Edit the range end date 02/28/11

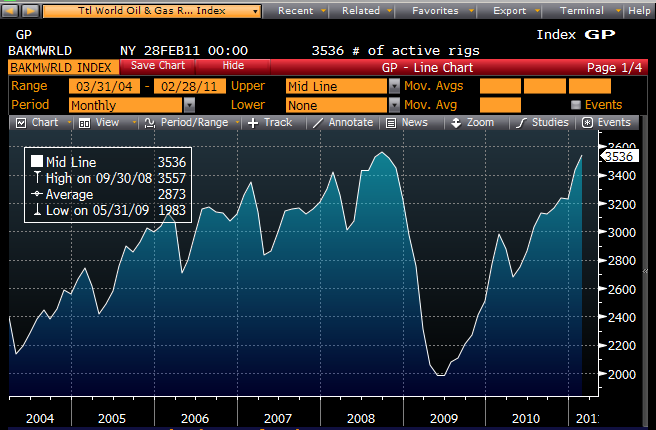point(190,86)
